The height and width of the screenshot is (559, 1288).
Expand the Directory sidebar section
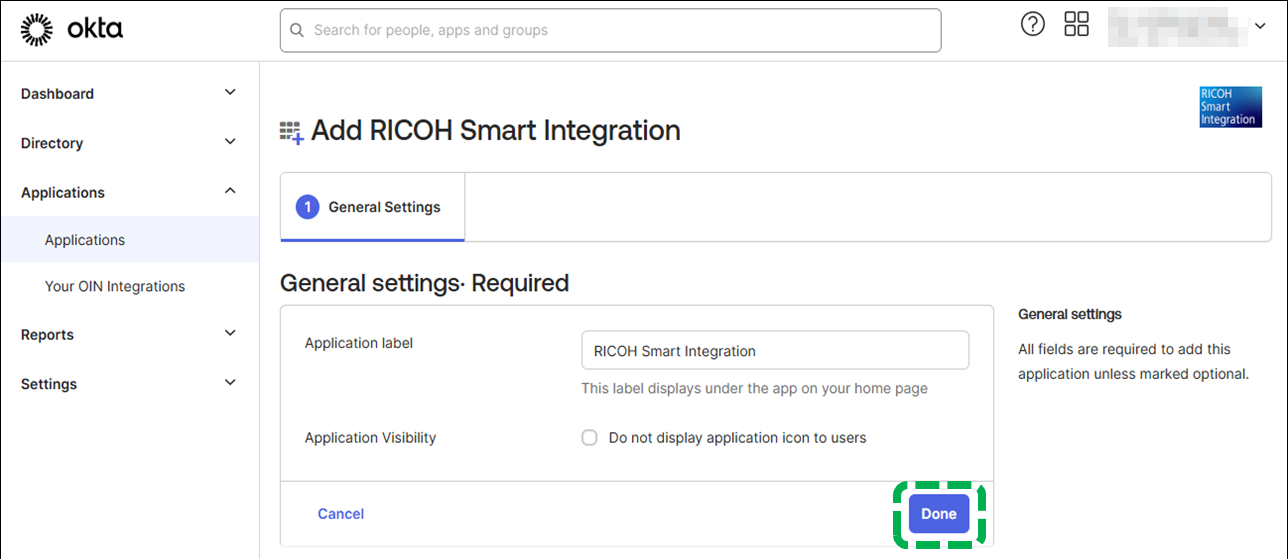click(x=128, y=143)
